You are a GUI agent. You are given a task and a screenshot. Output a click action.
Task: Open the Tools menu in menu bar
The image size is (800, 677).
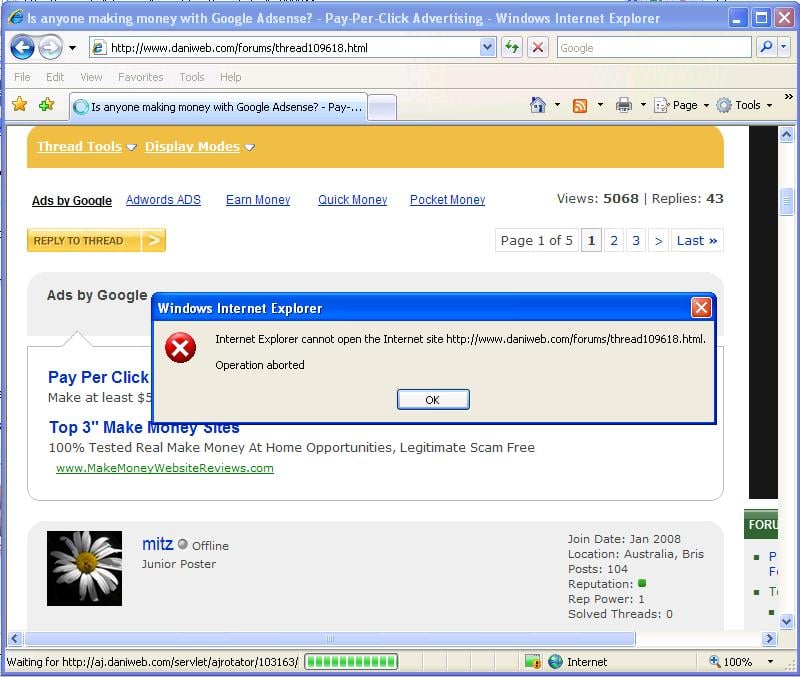point(192,77)
